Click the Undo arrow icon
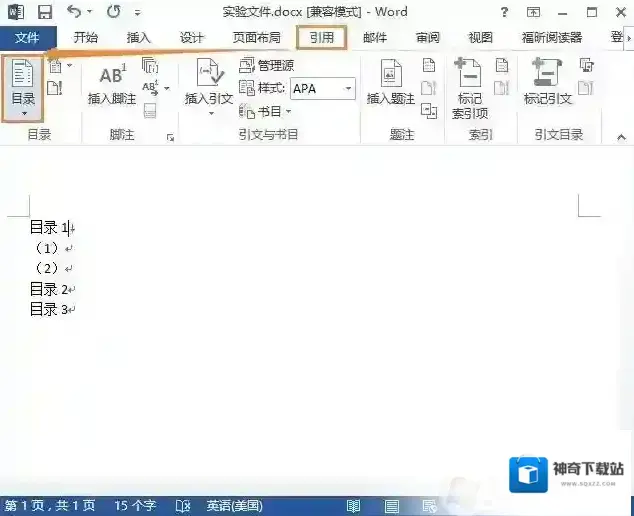Viewport: 634px width, 516px height. (x=74, y=13)
